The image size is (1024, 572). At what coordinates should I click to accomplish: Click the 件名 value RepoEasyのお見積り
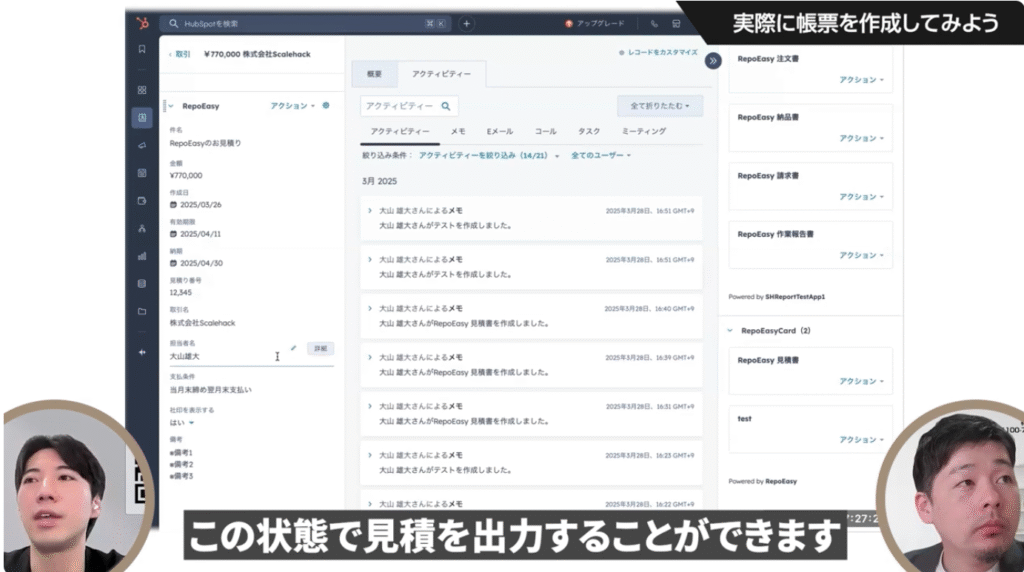click(206, 143)
